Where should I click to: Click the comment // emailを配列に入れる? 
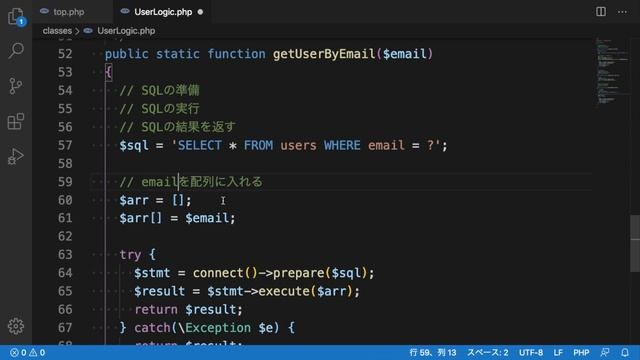(x=191, y=182)
